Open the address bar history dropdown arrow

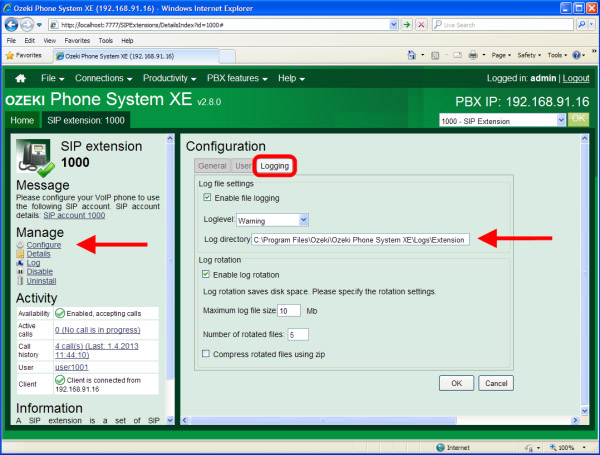(393, 25)
